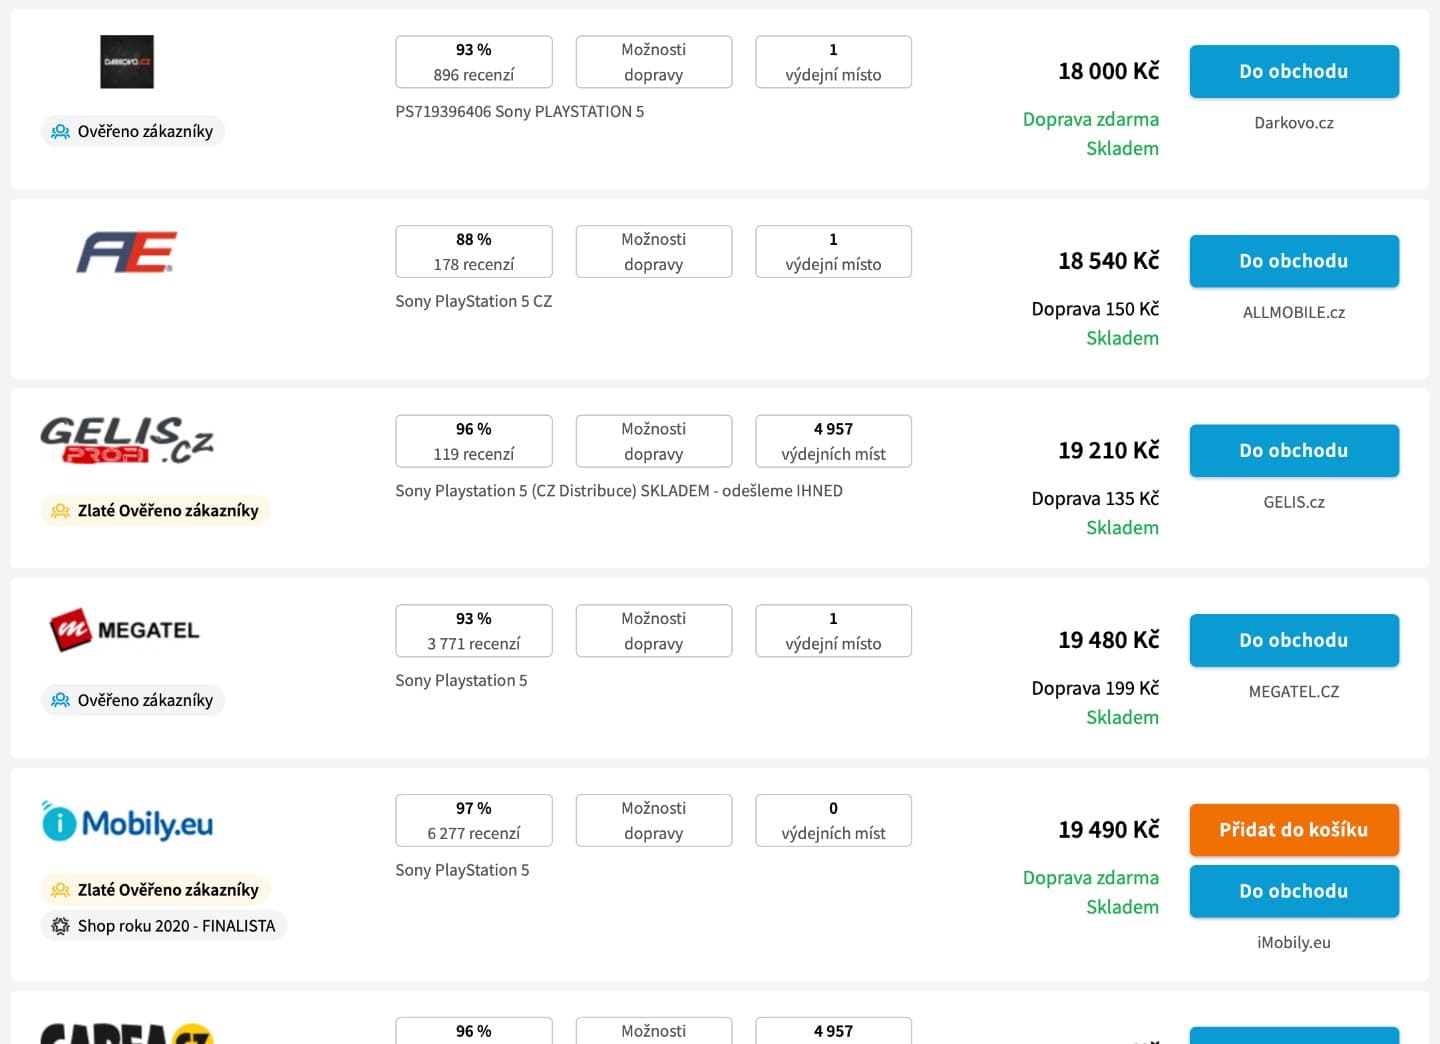Open MEGATEL 'Sony Playstation 5' offer title
Image resolution: width=1440 pixels, height=1044 pixels.
click(461, 680)
